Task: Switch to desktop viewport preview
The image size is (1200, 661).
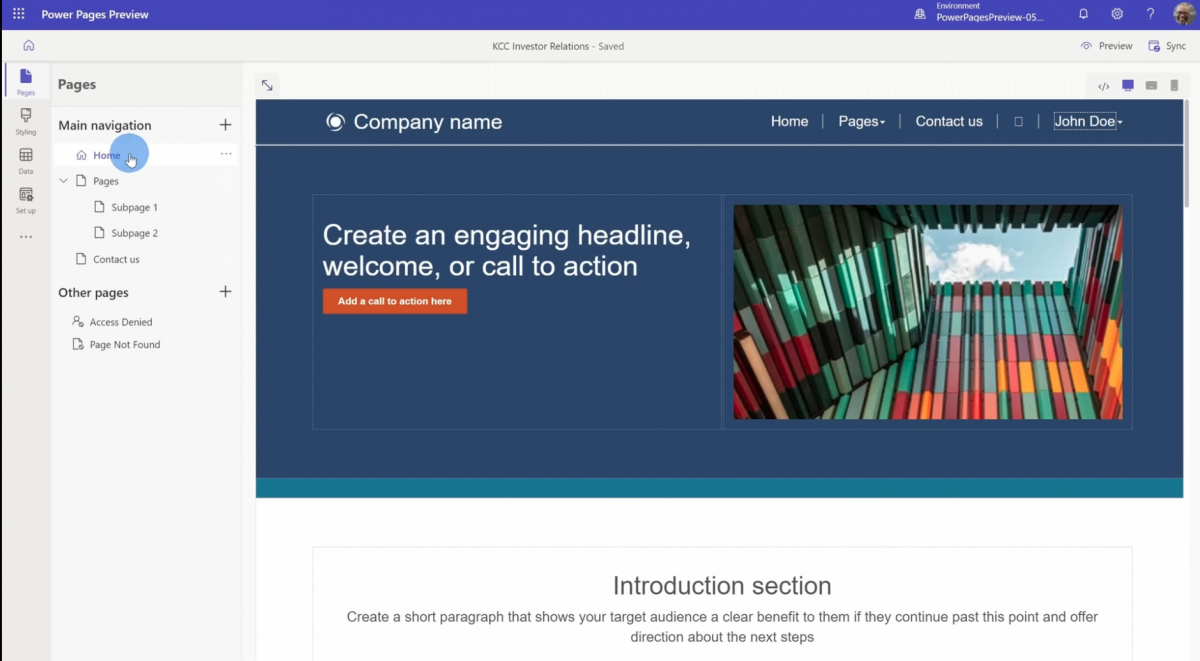Action: click(1128, 86)
